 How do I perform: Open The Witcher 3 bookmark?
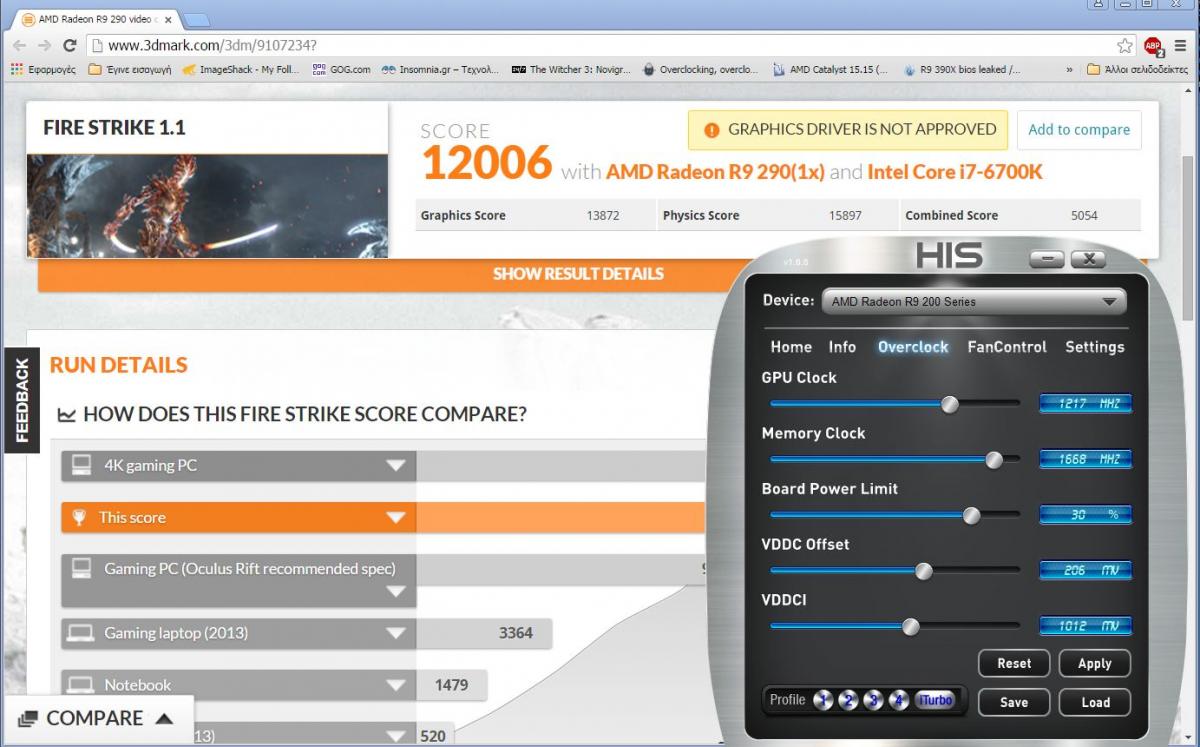pos(570,70)
